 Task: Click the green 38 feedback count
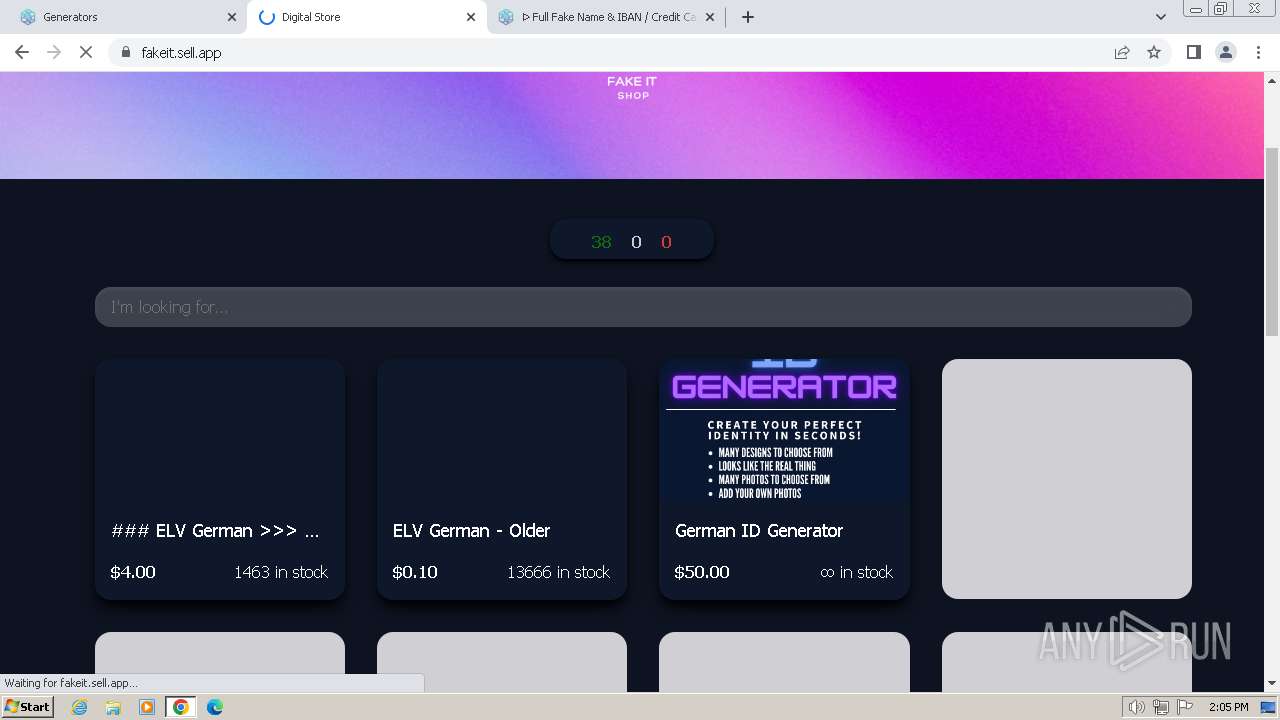[601, 242]
